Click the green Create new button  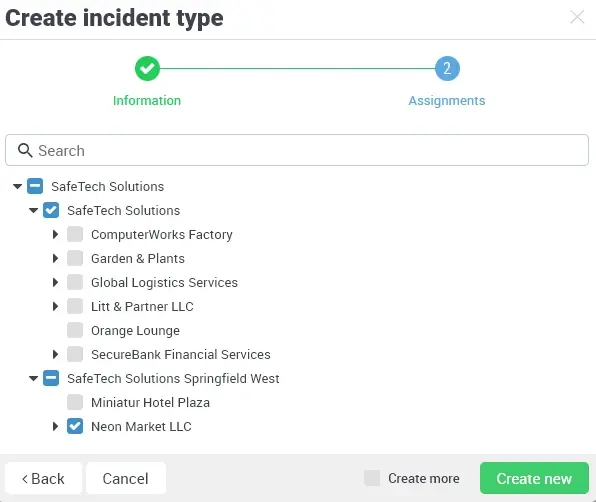coord(534,478)
